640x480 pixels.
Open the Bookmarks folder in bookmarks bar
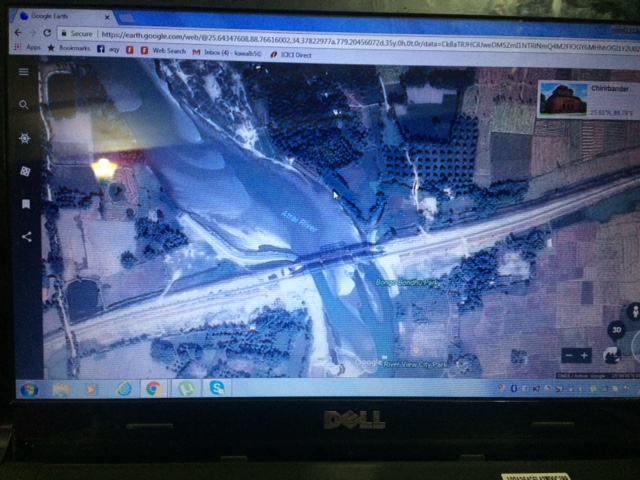69,48
